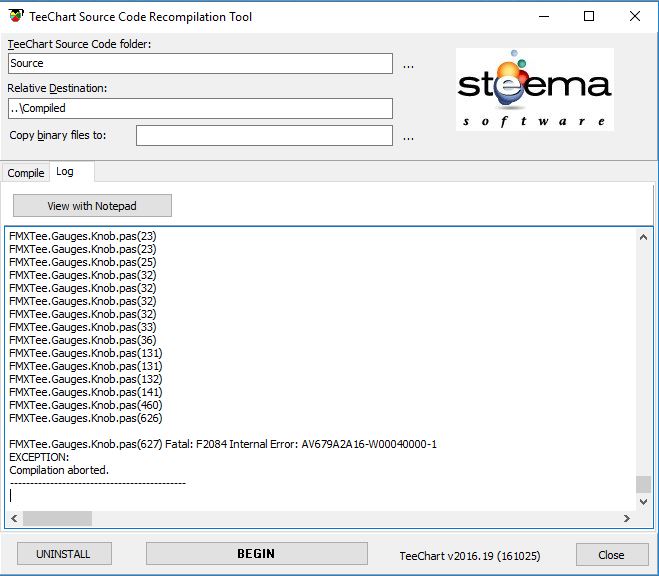Click the TeeChart app icon in title bar
The height and width of the screenshot is (576, 659).
tap(16, 16)
